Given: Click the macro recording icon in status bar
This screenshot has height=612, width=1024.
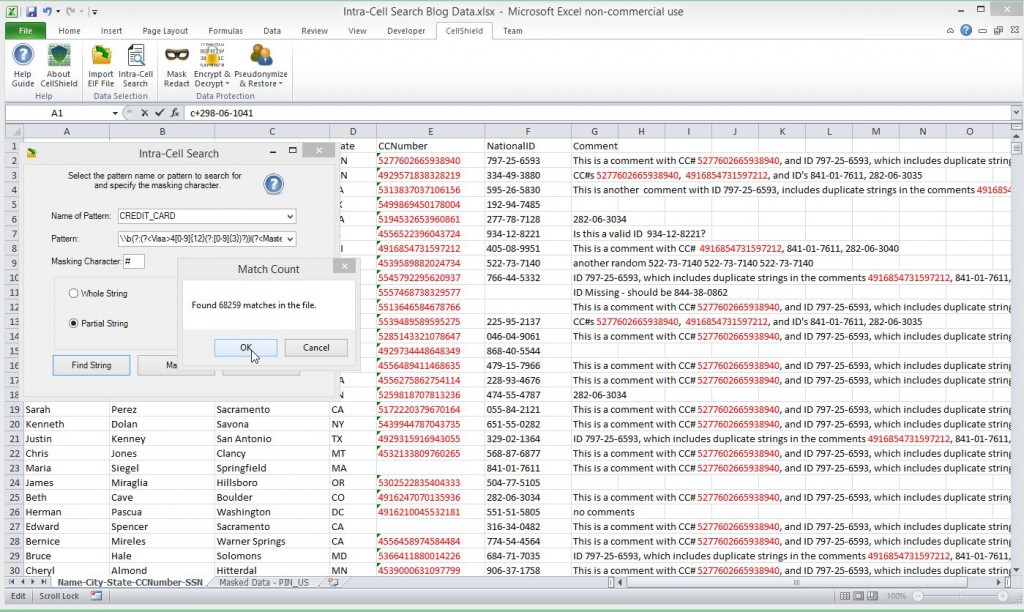Looking at the screenshot, I should (96, 596).
